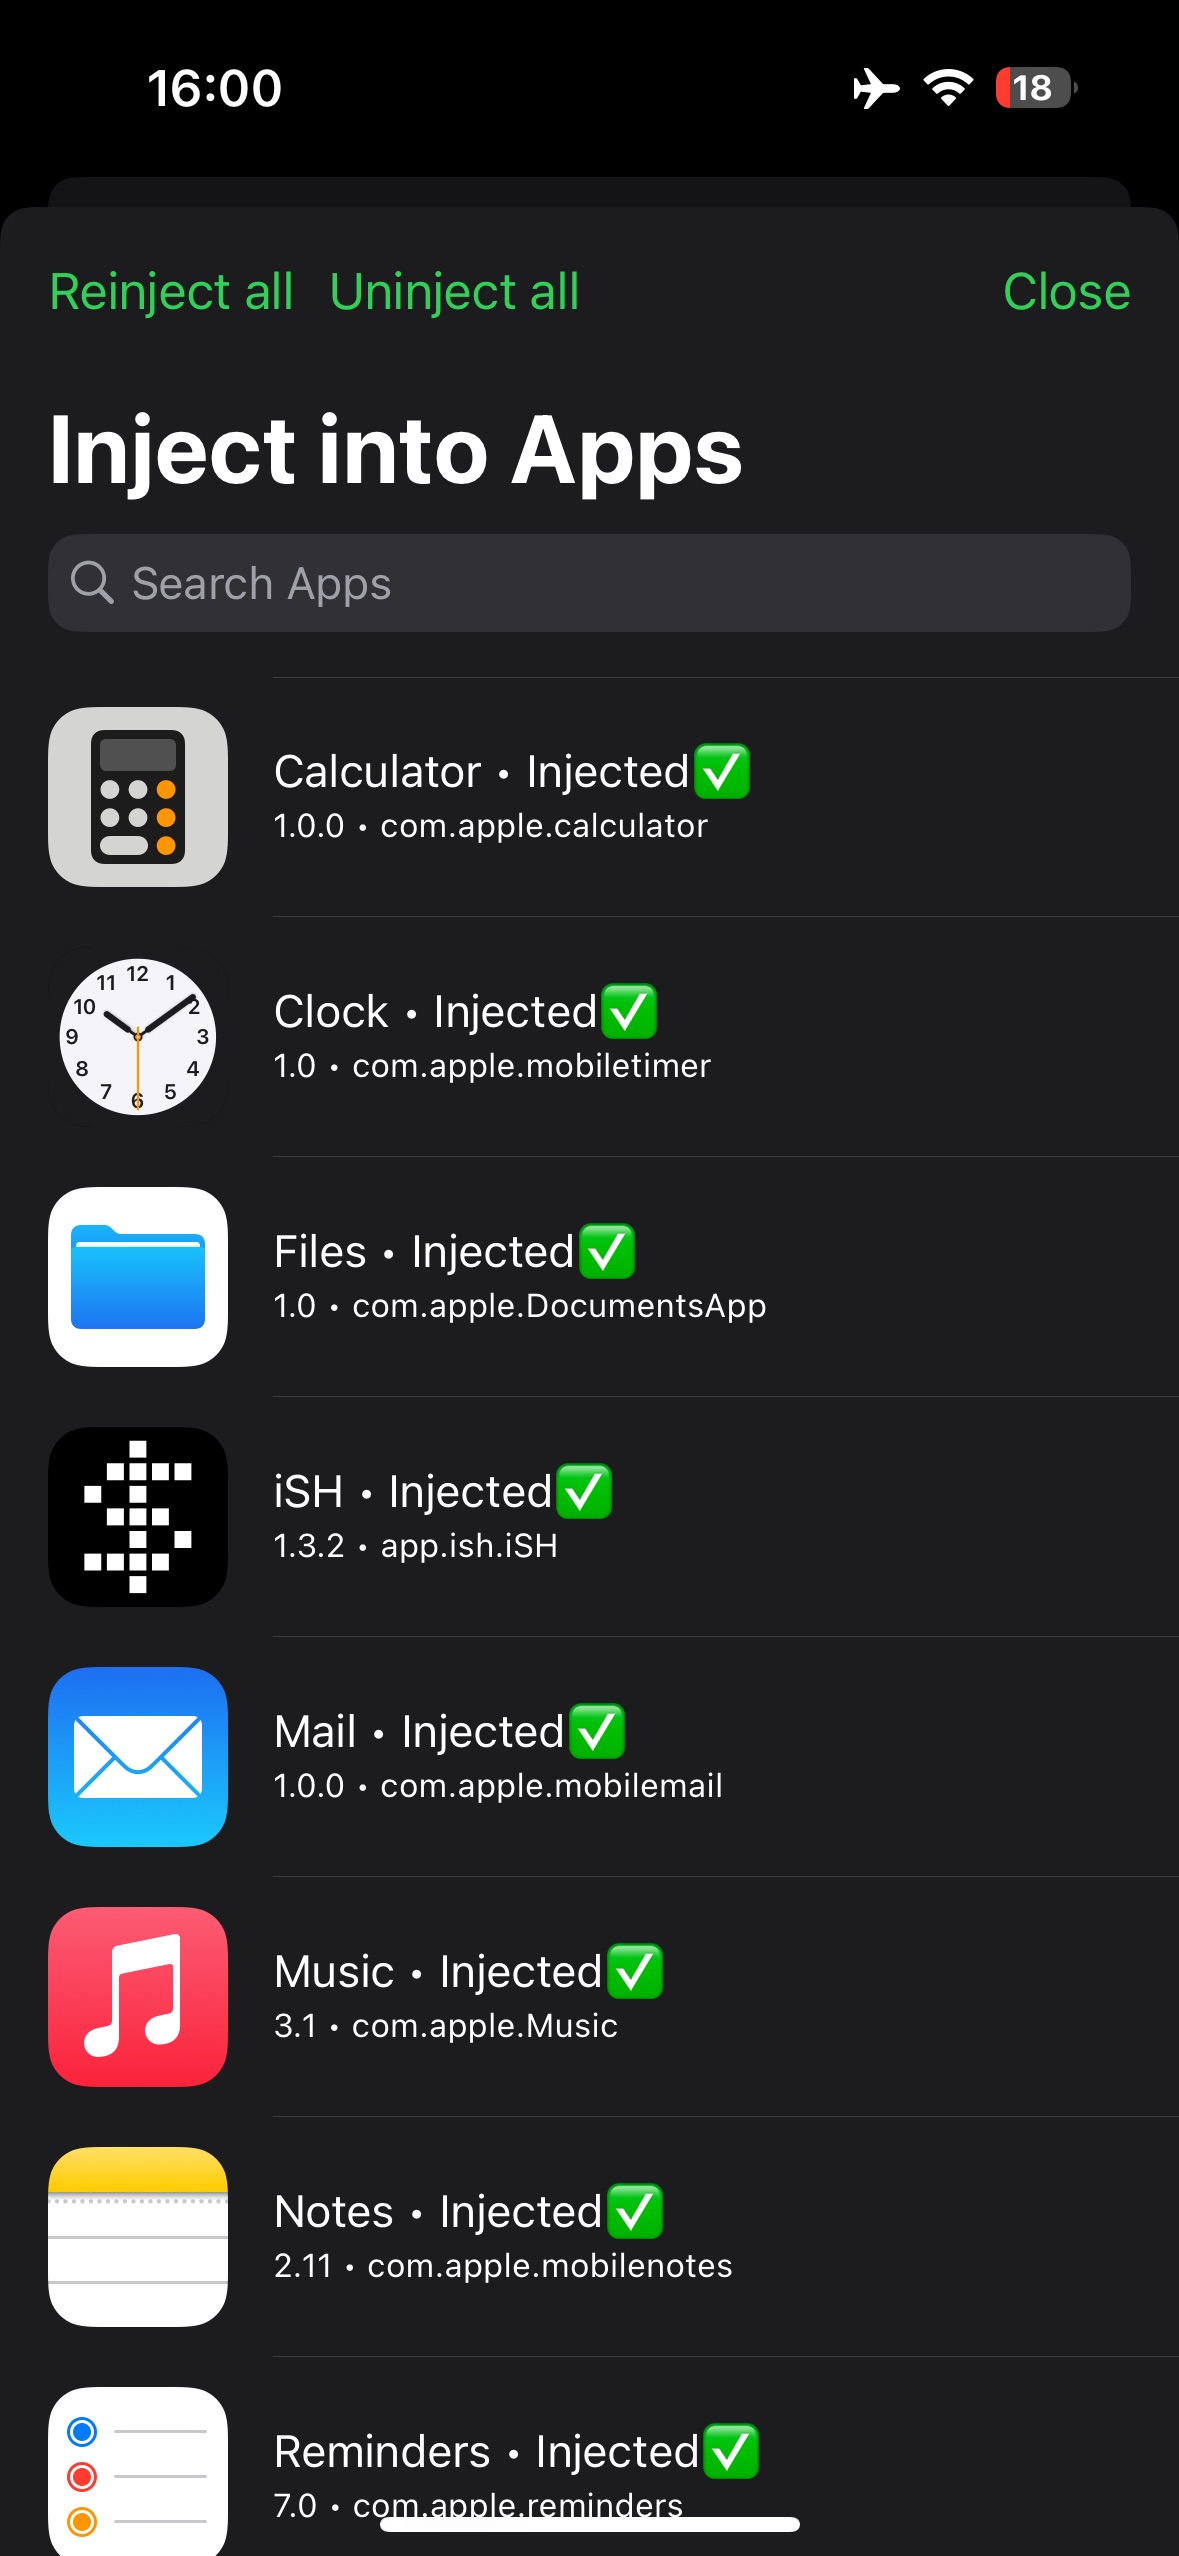Click the search magnifier icon
Screen dimensions: 1179x2556
pos(92,583)
